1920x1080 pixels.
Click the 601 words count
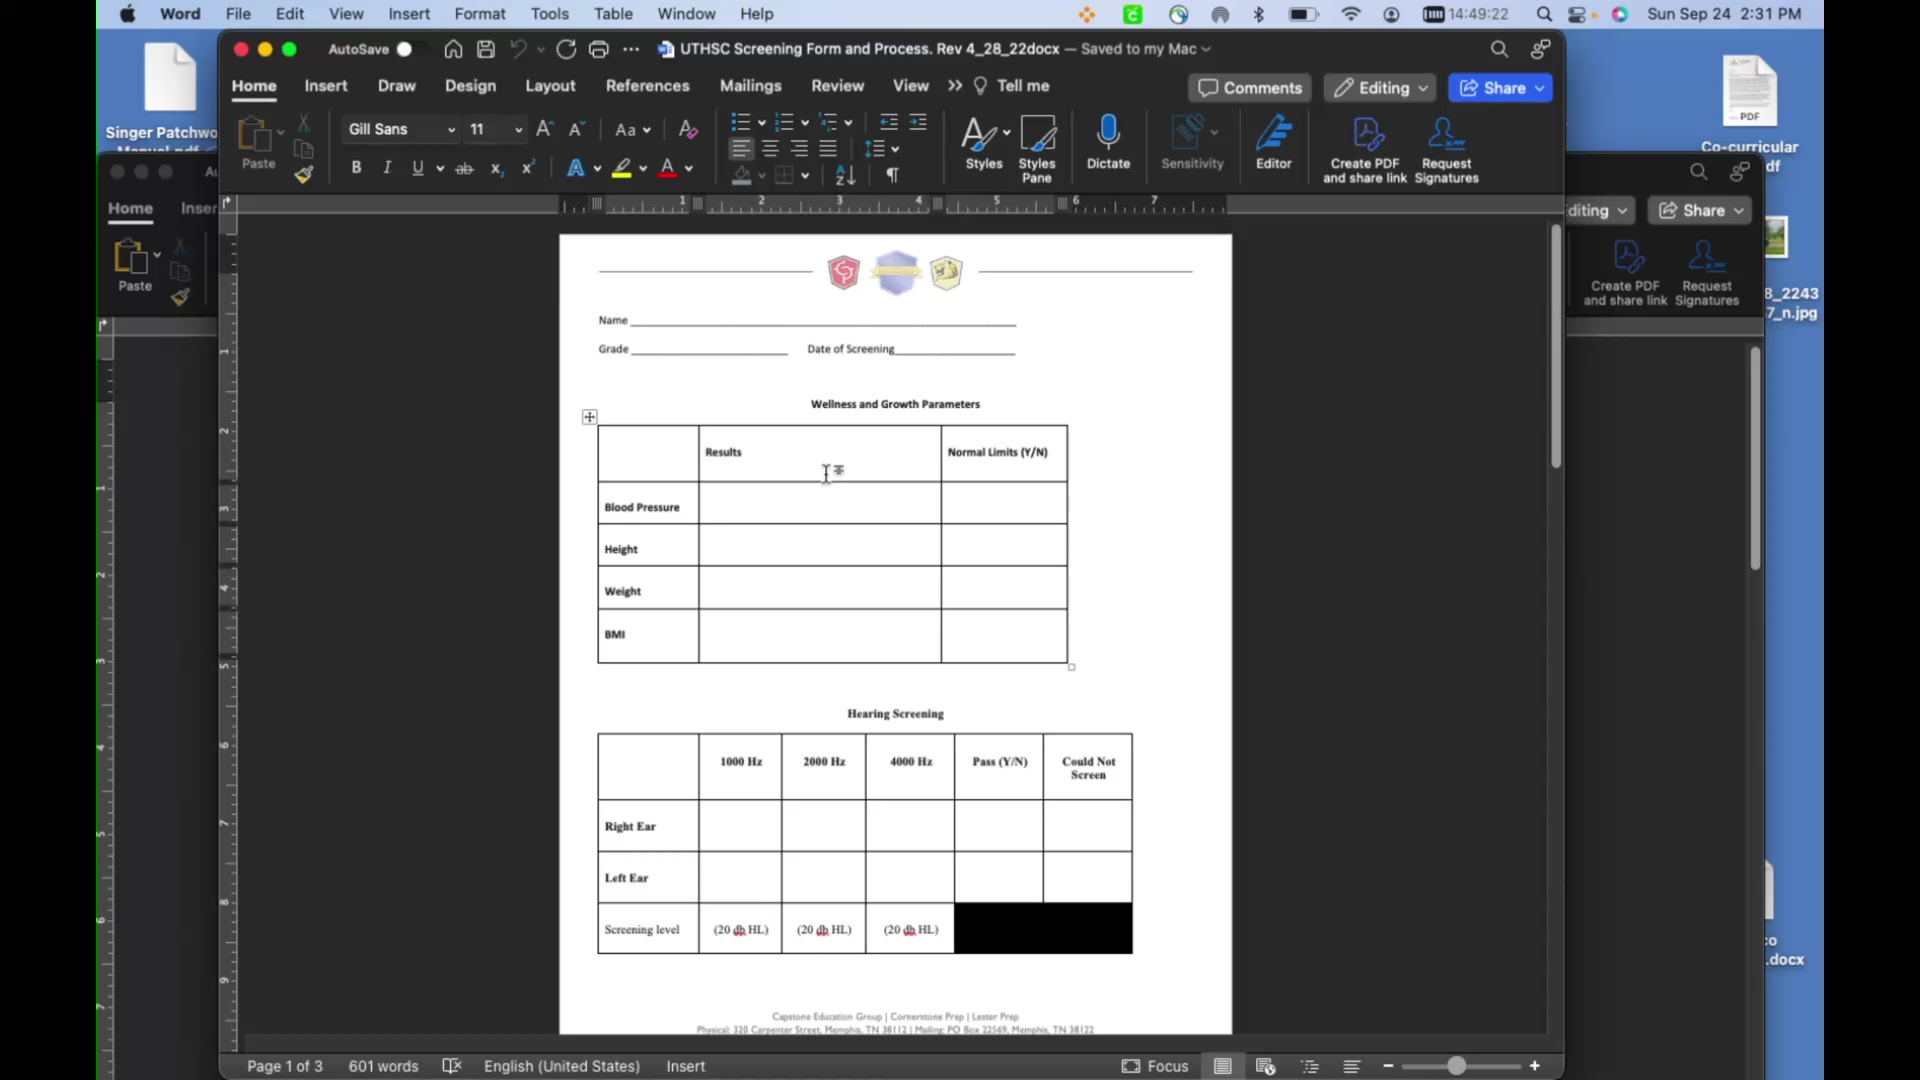point(383,1066)
